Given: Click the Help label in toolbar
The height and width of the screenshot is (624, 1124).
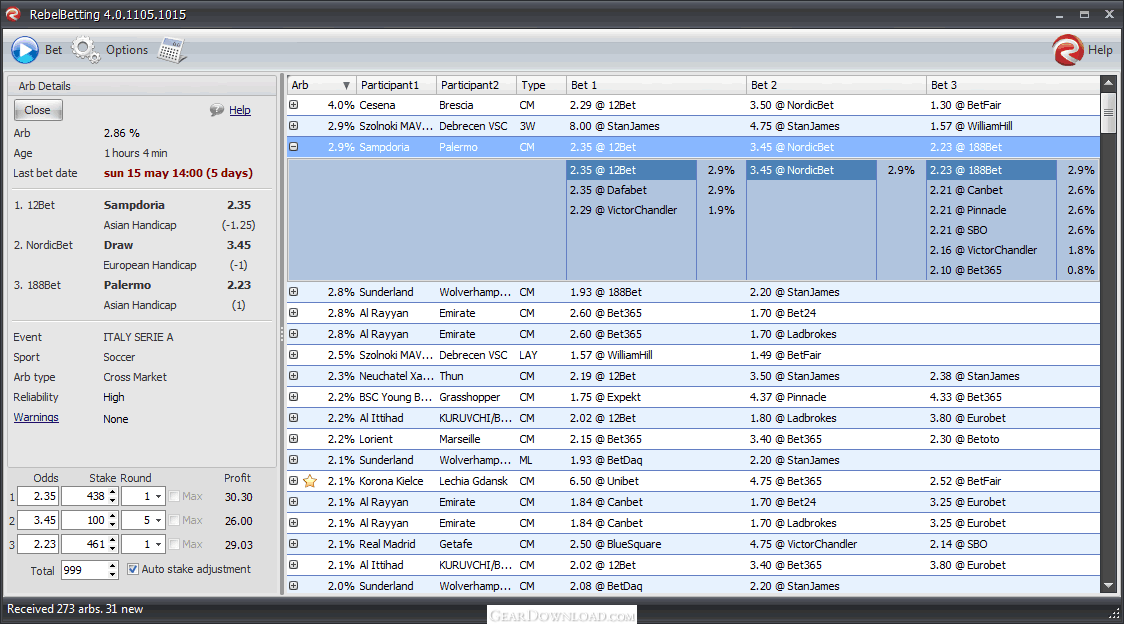Looking at the screenshot, I should pos(1100,50).
